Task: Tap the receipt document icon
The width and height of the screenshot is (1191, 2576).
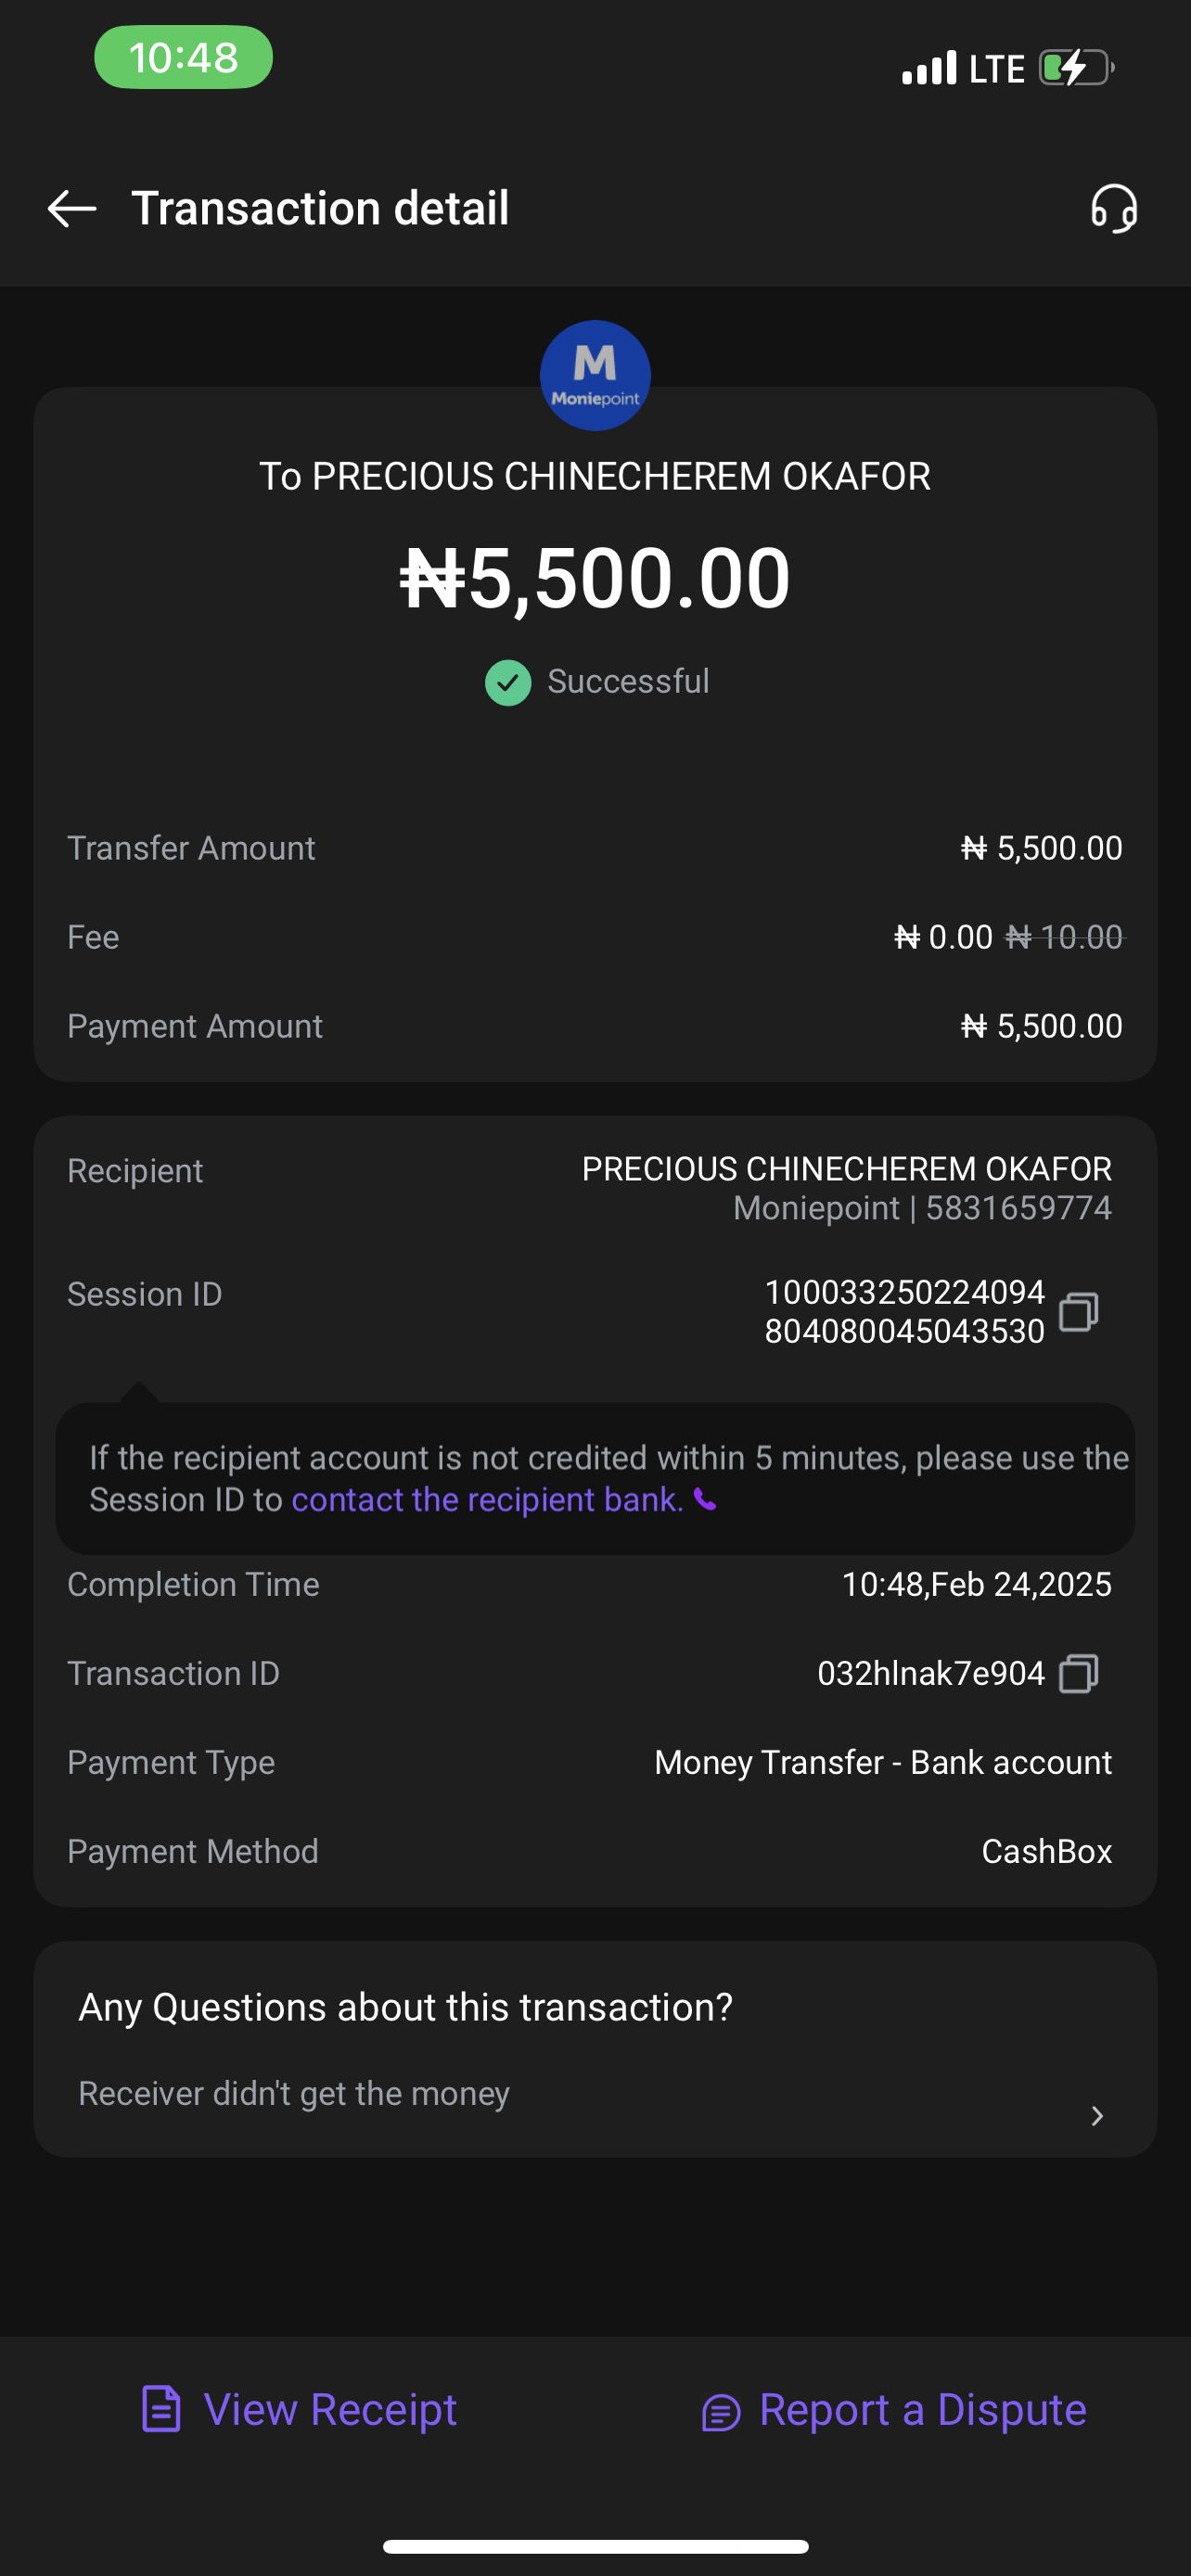Action: 161,2409
